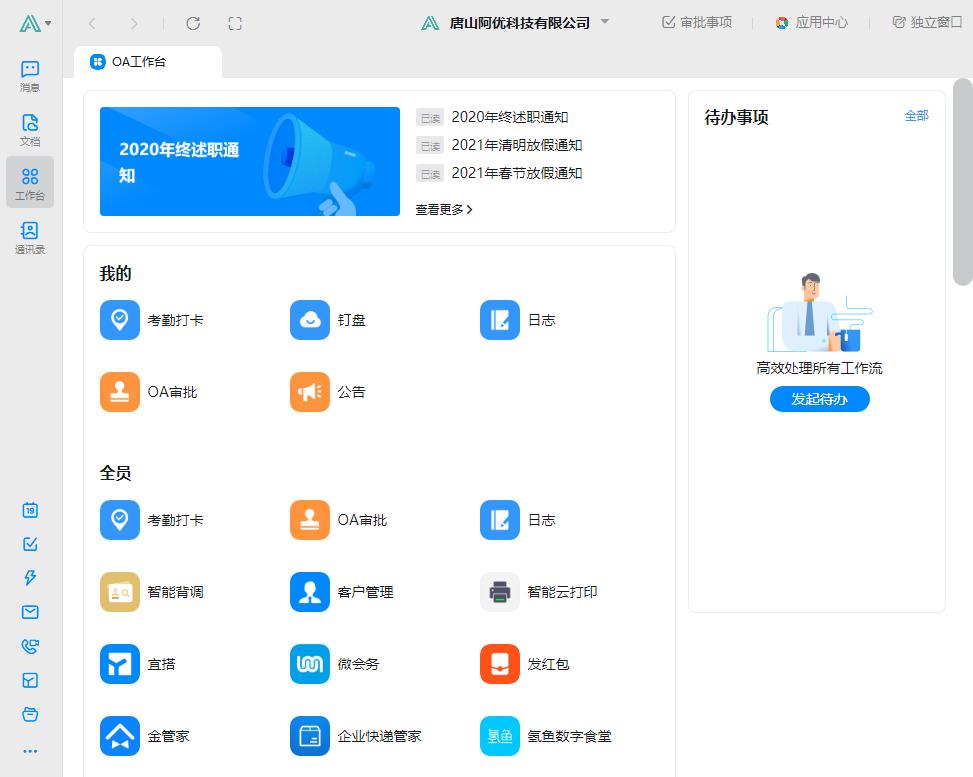The width and height of the screenshot is (973, 777).
Task: Open 考勤打卡 in the 我的 section
Action: coord(120,320)
